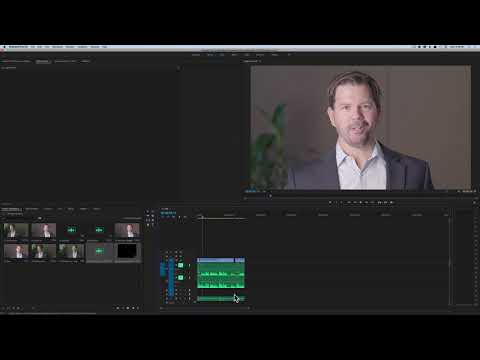Click the trash Clear icon in project panel footer
This screenshot has width=480, height=360.
point(138,308)
